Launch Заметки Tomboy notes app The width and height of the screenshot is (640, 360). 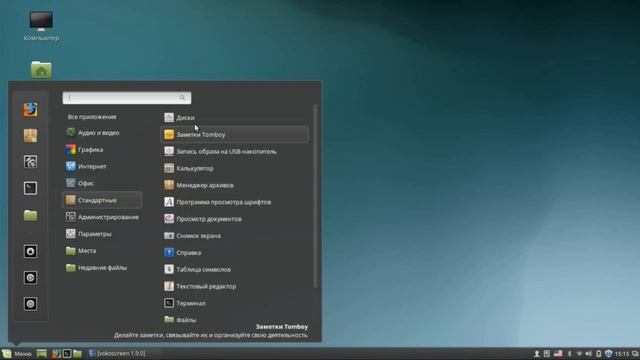(235, 134)
